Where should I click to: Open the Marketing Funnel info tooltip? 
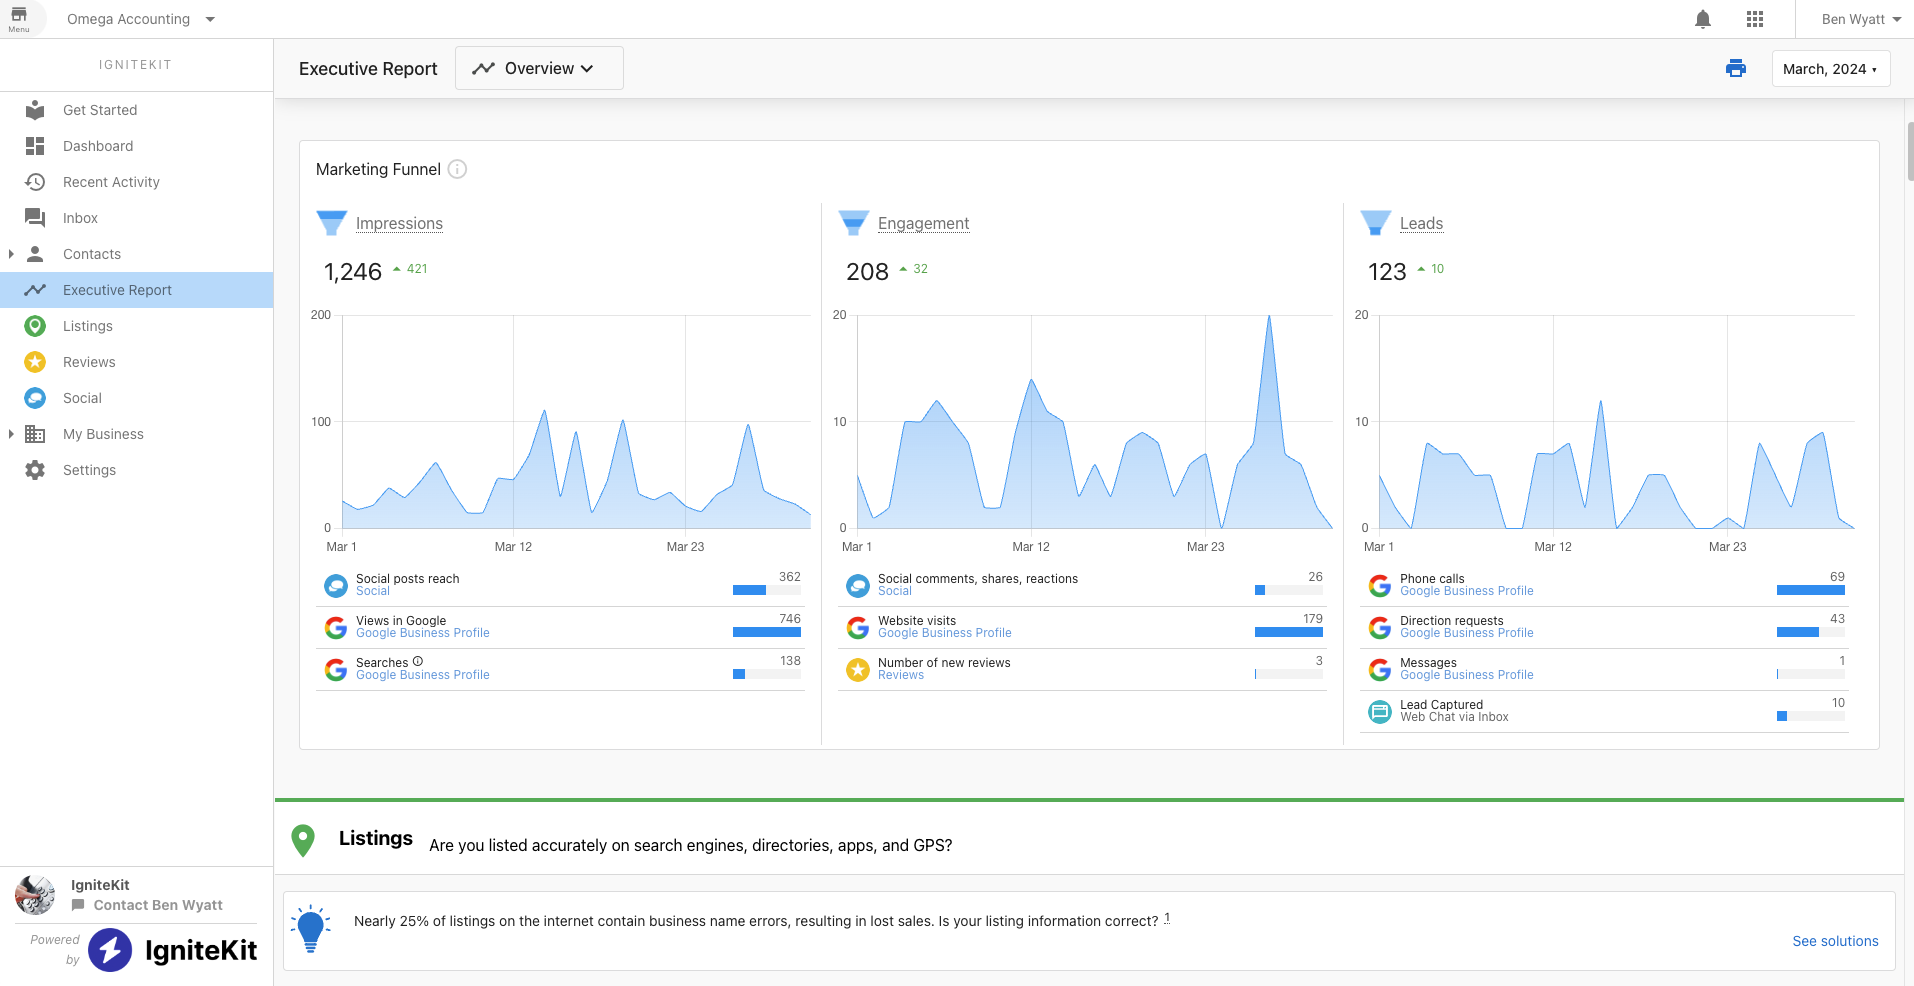457,169
